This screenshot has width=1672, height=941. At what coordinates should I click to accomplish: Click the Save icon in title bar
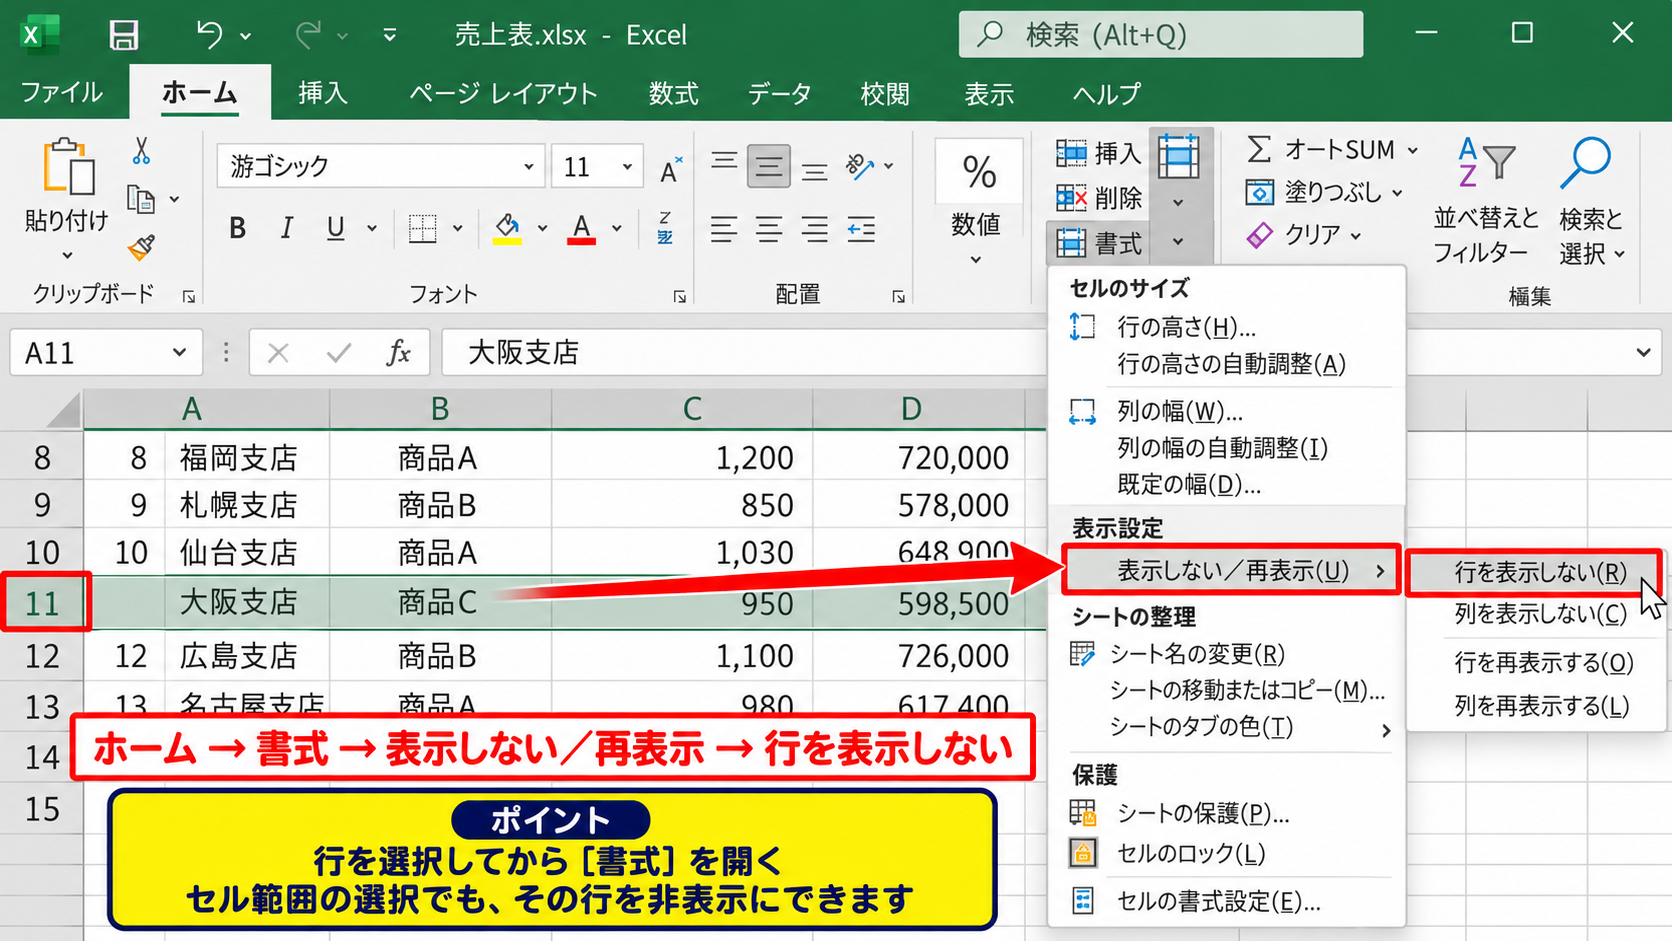click(124, 35)
